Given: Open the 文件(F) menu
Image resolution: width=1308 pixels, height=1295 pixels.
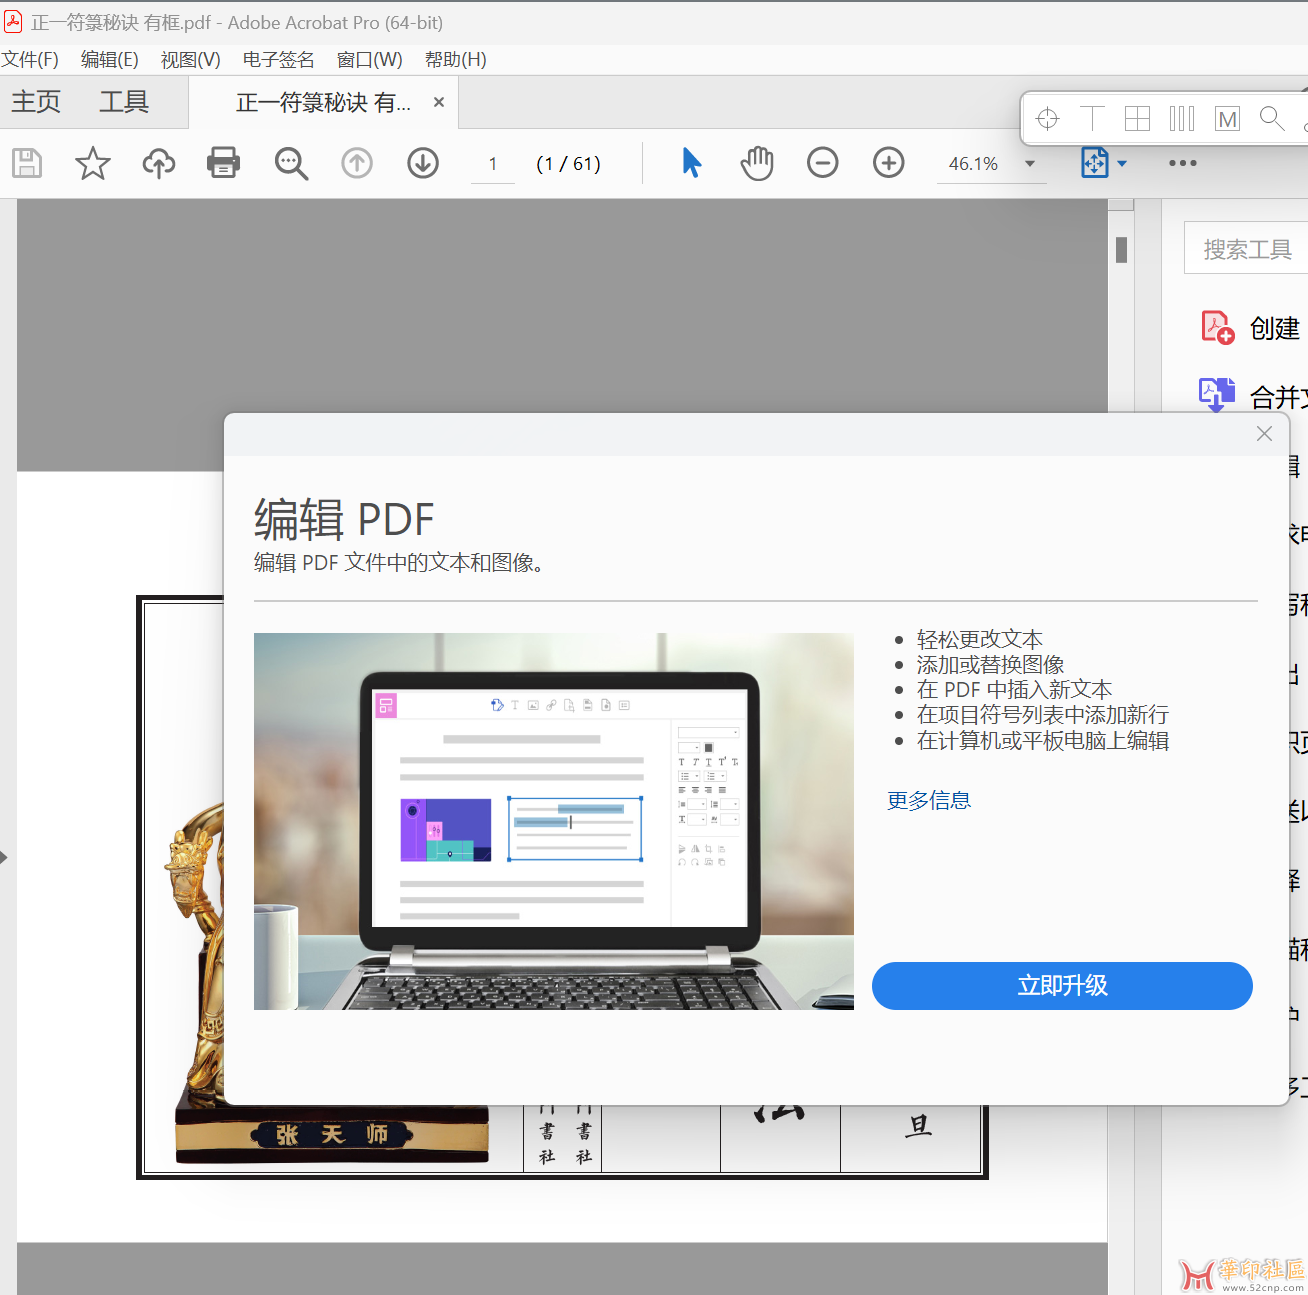Looking at the screenshot, I should pyautogui.click(x=30, y=59).
